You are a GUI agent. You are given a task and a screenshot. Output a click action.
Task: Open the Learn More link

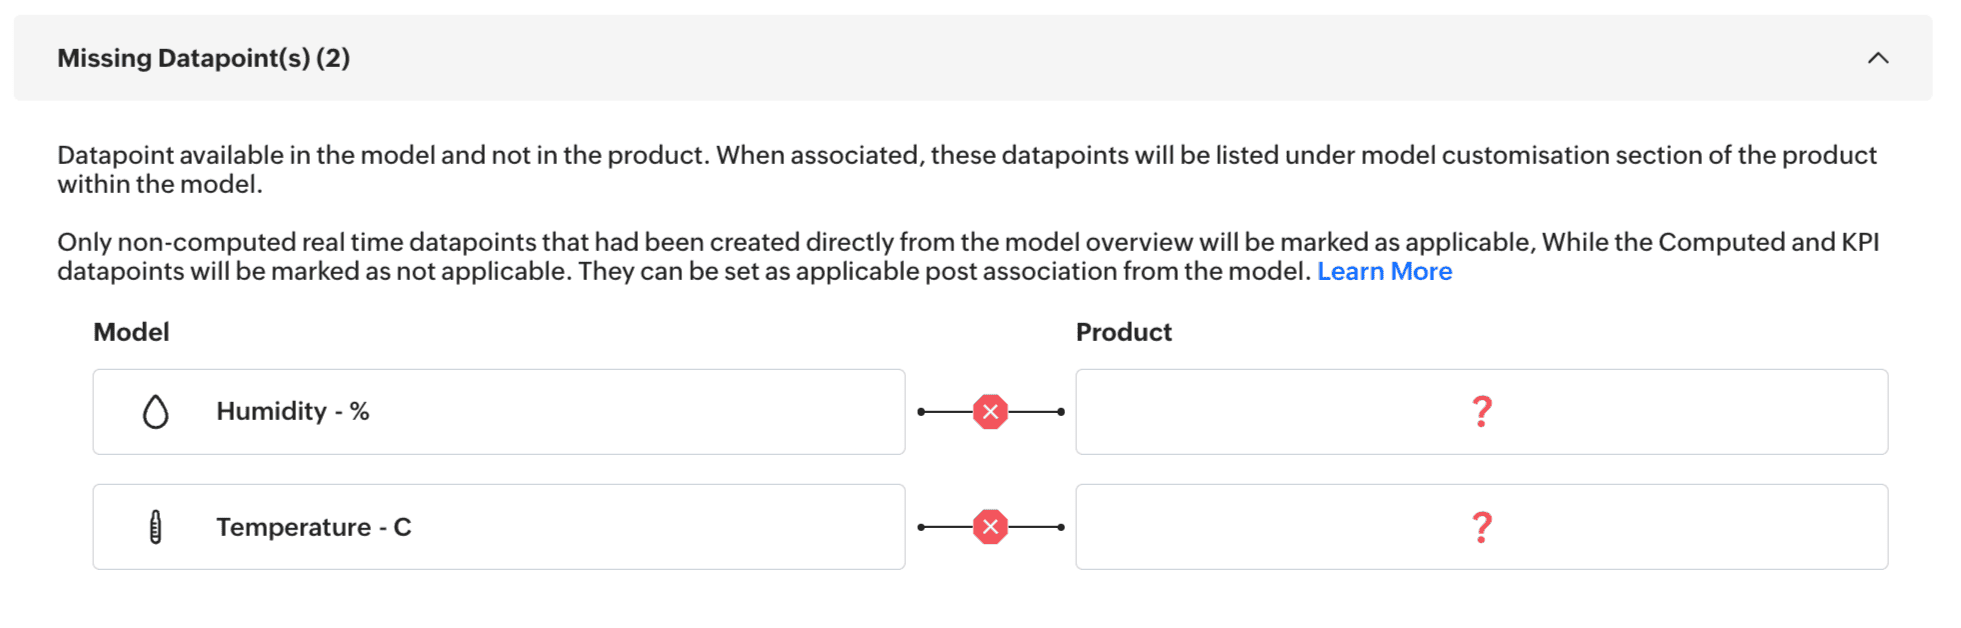1384,271
